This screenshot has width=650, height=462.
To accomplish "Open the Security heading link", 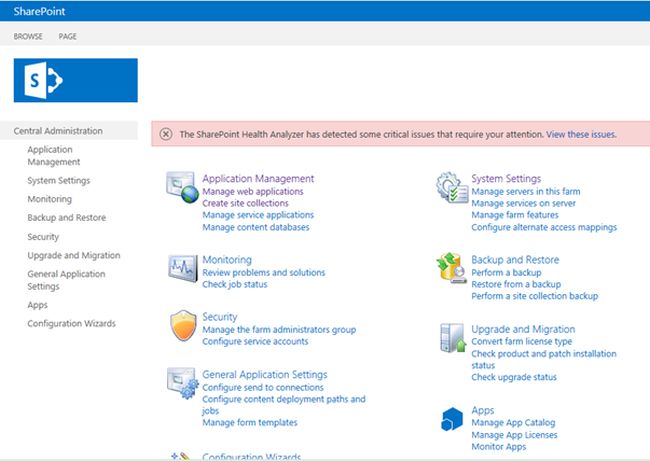I will tap(220, 317).
